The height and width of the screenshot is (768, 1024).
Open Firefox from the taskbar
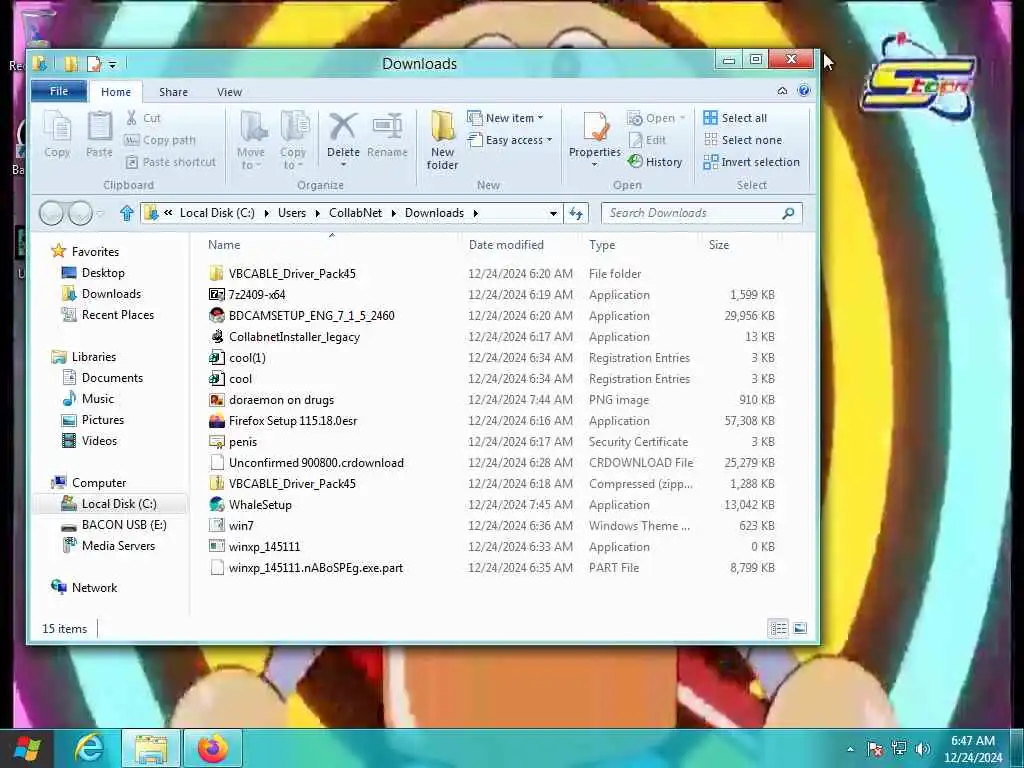click(213, 748)
